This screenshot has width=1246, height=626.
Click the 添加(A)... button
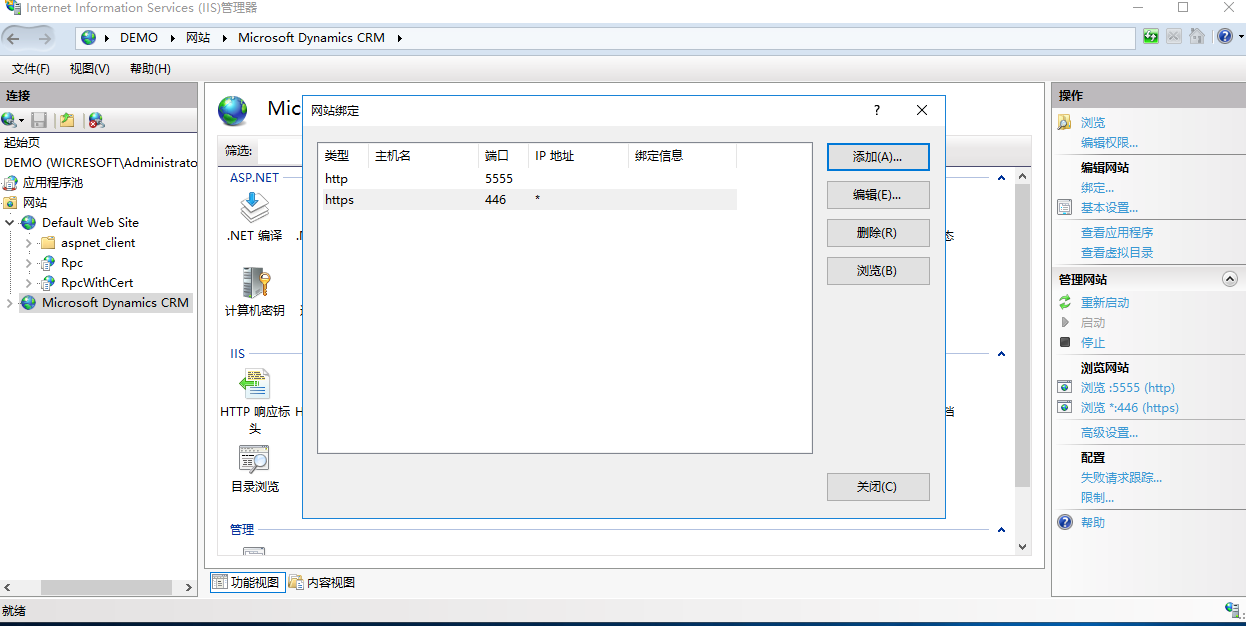[x=878, y=157]
